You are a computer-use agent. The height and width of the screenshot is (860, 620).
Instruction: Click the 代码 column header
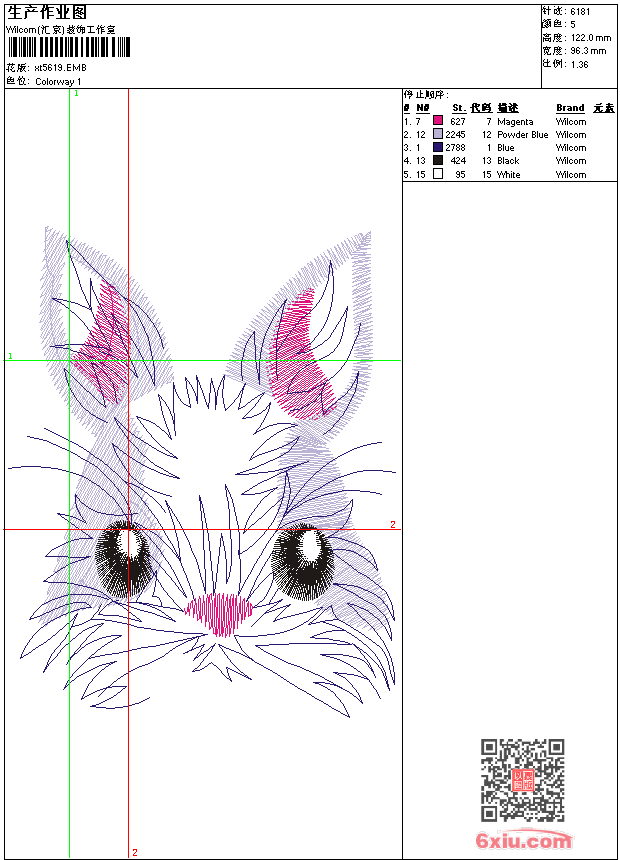pyautogui.click(x=481, y=108)
